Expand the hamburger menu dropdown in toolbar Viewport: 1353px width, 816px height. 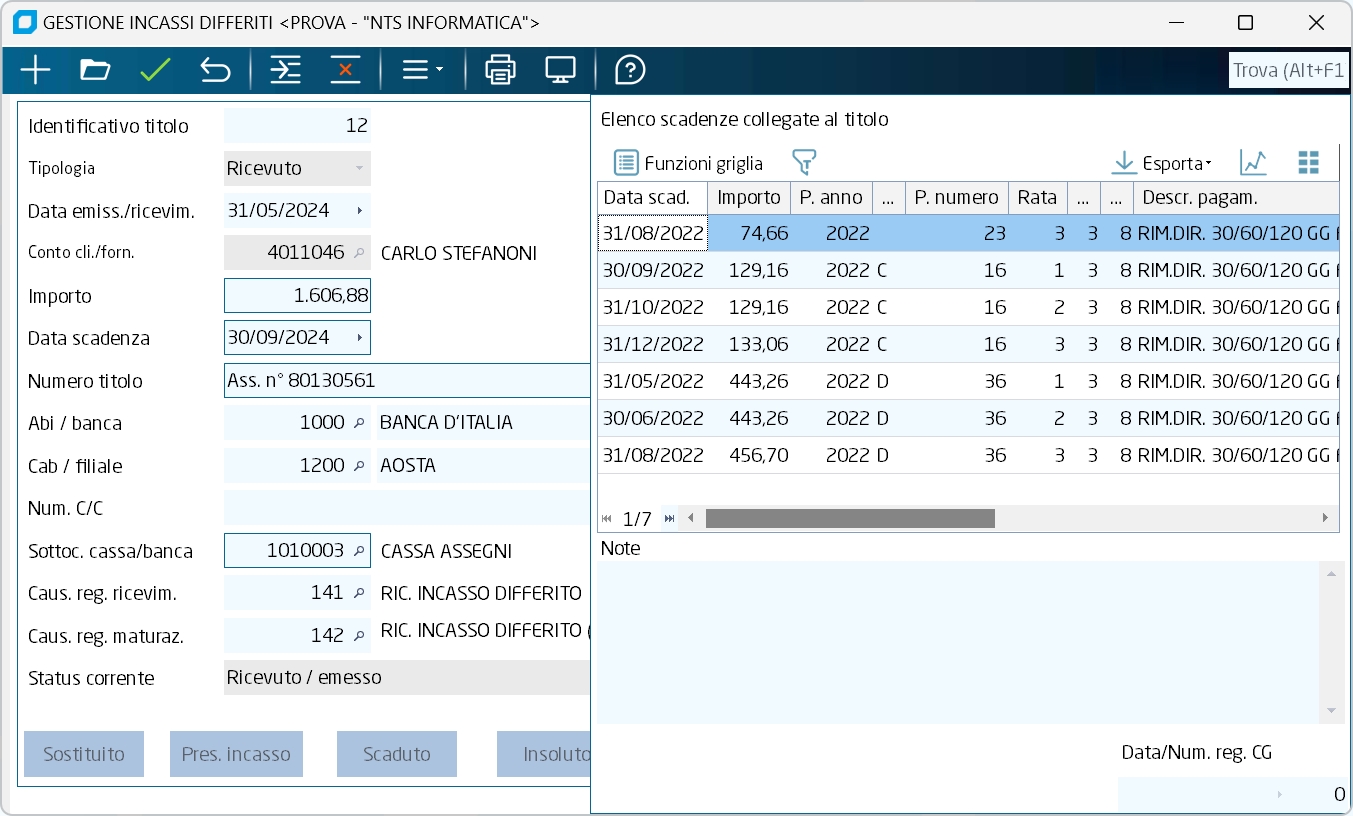pos(422,70)
